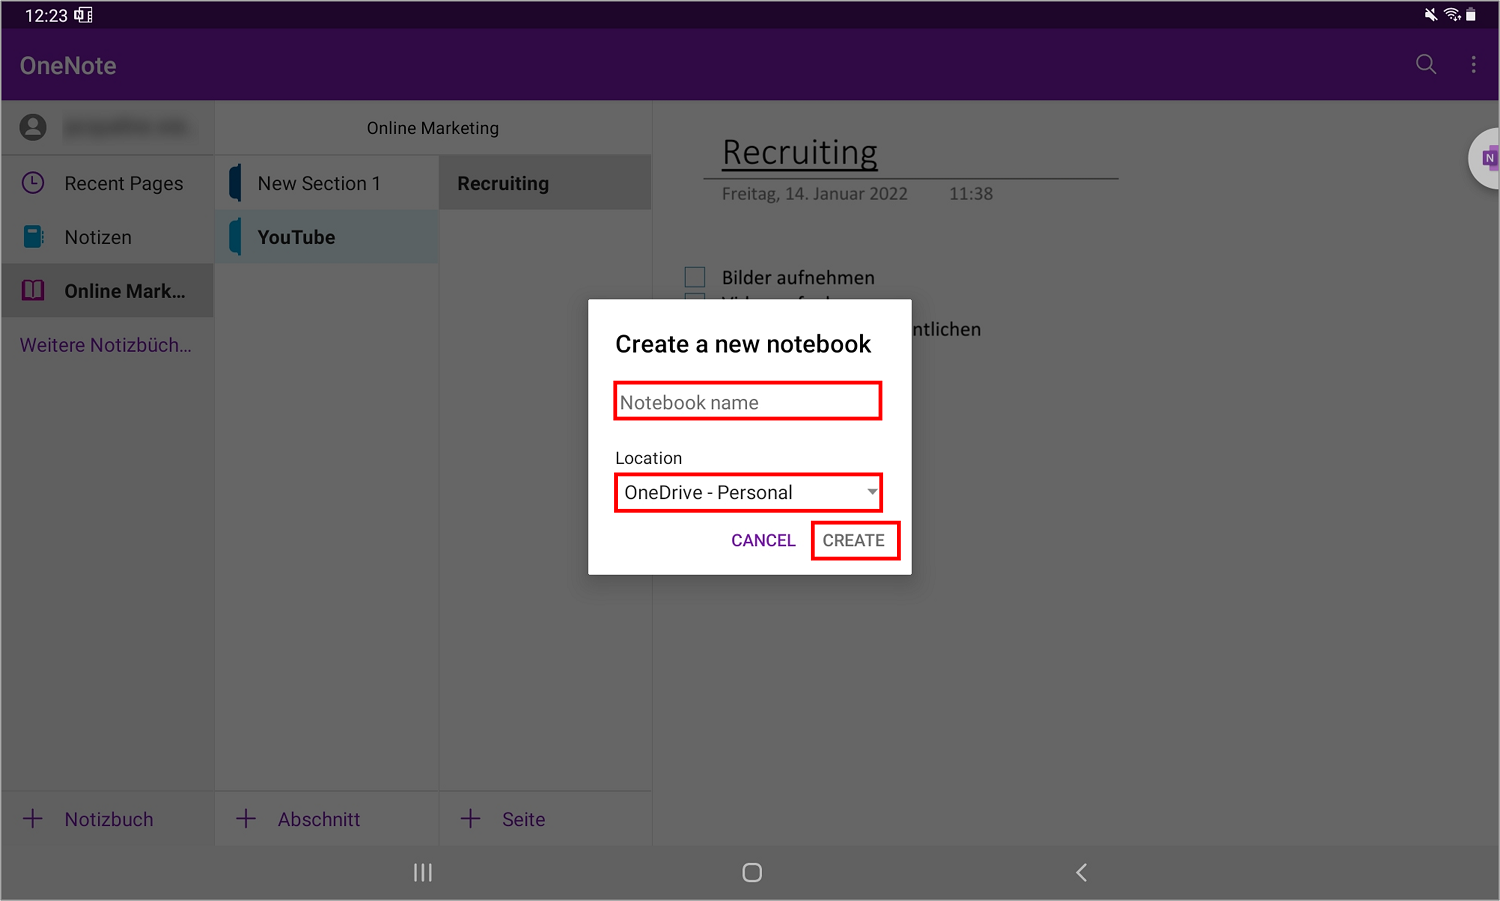Open Recent Pages in the sidebar
1500x901 pixels.
(108, 183)
